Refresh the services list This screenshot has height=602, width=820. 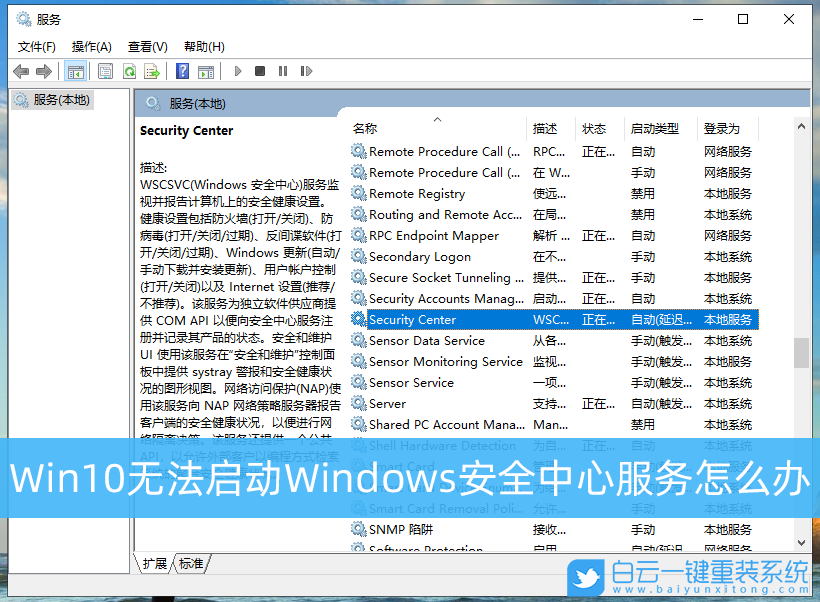[130, 71]
